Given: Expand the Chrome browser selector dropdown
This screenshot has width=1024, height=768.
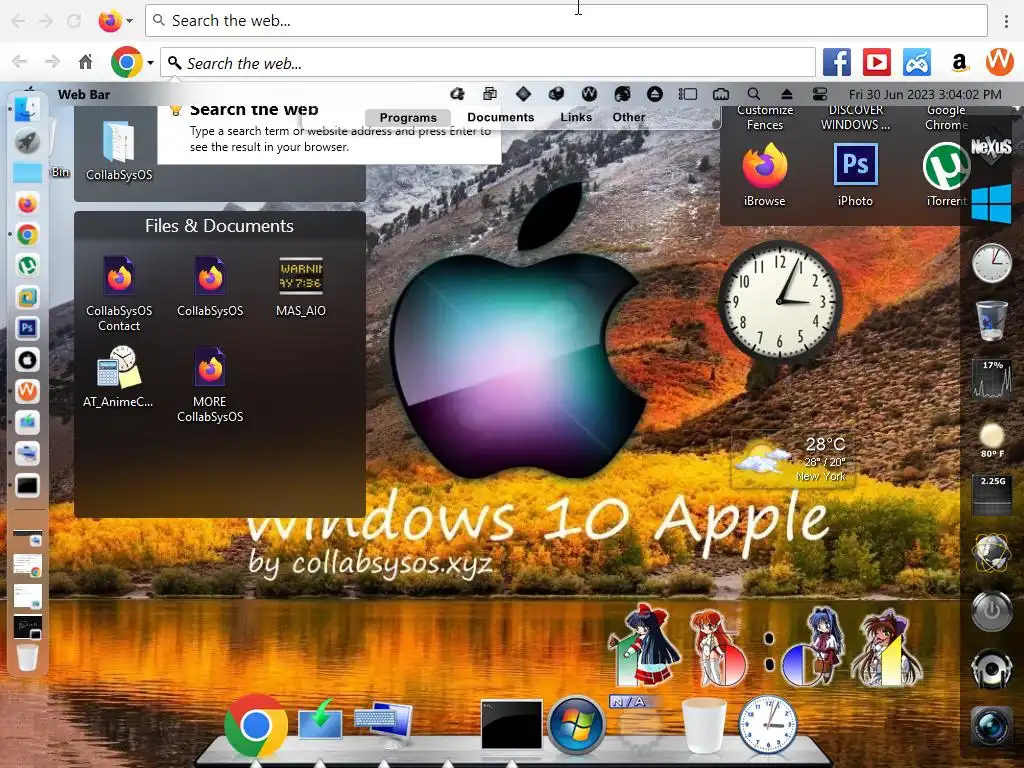Looking at the screenshot, I should coord(150,63).
